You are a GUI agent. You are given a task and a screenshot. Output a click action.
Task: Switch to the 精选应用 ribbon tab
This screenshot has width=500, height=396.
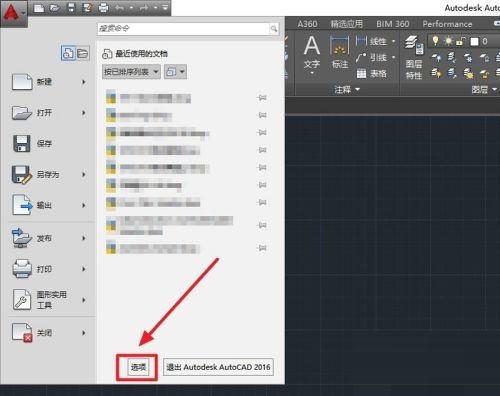pos(346,24)
